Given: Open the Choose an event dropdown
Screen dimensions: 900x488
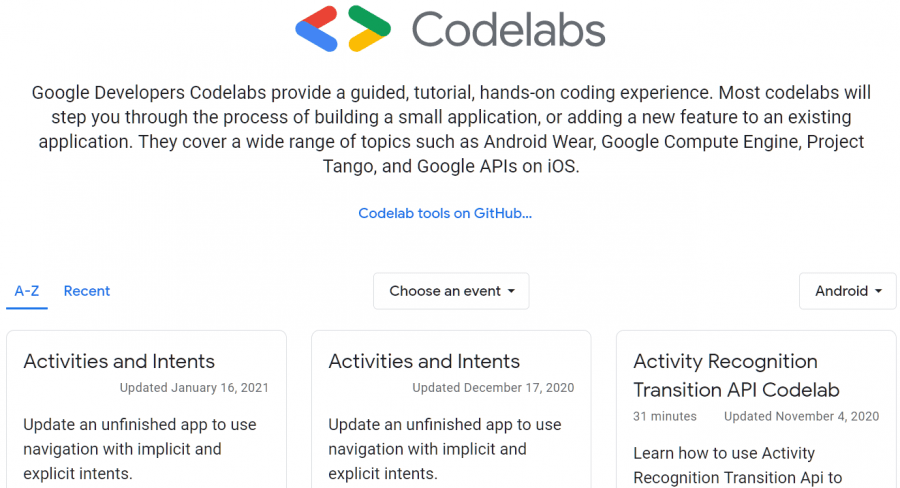Looking at the screenshot, I should click(x=451, y=291).
